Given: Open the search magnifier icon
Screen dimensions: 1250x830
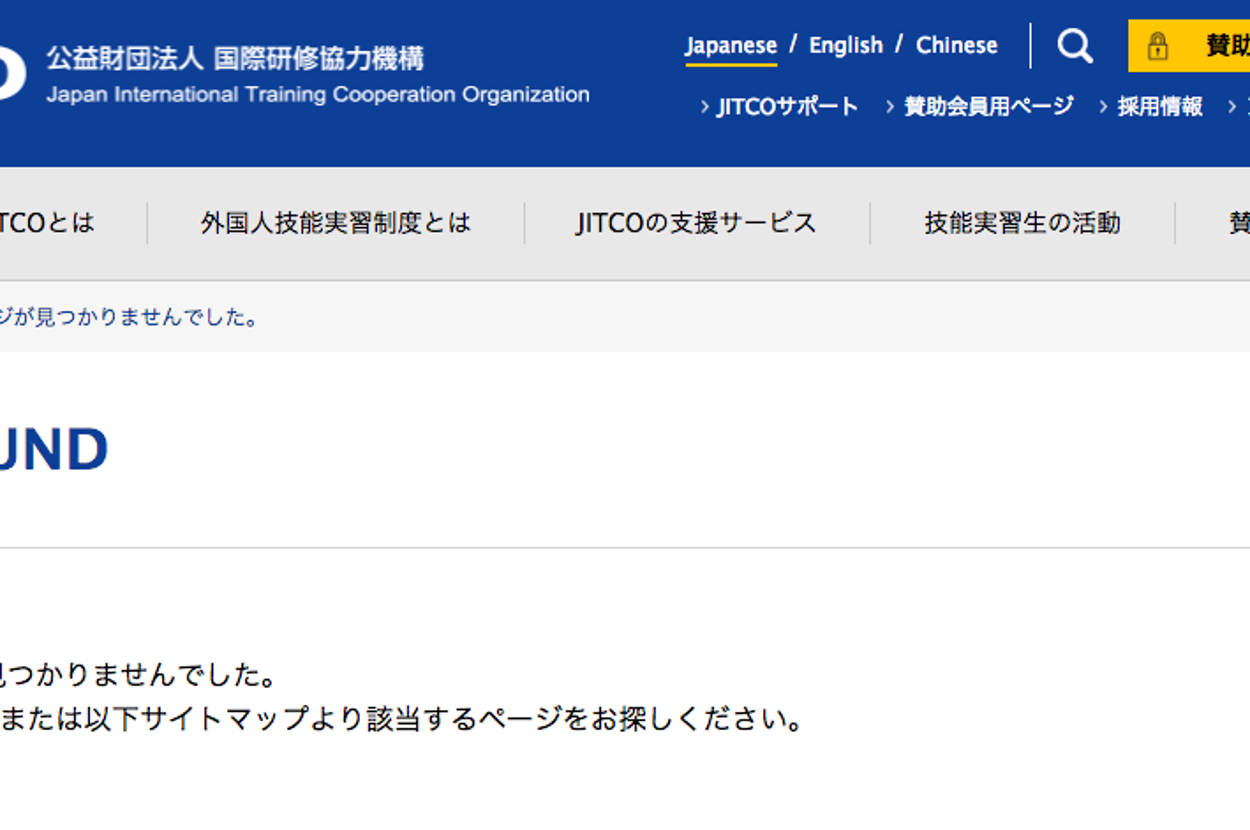Looking at the screenshot, I should click(1075, 46).
